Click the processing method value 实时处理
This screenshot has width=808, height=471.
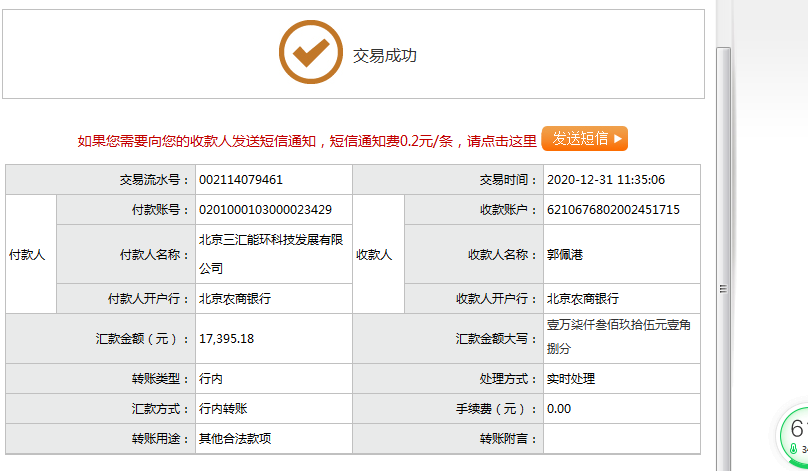(571, 380)
